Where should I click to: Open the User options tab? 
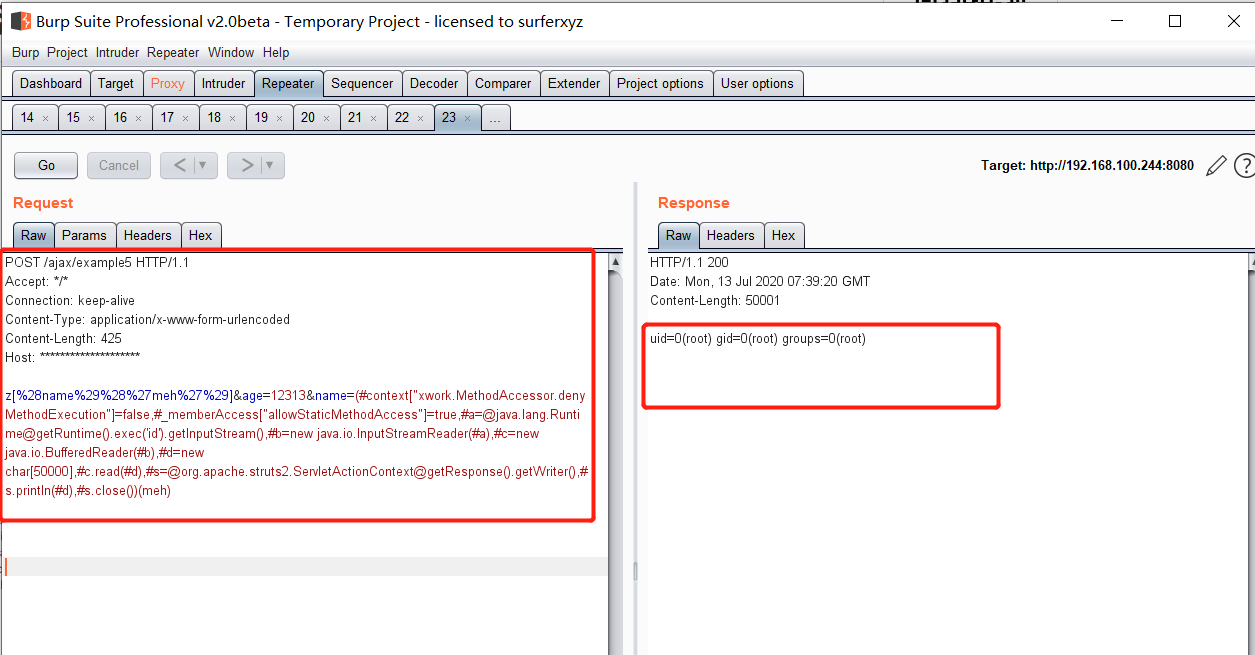tap(757, 84)
